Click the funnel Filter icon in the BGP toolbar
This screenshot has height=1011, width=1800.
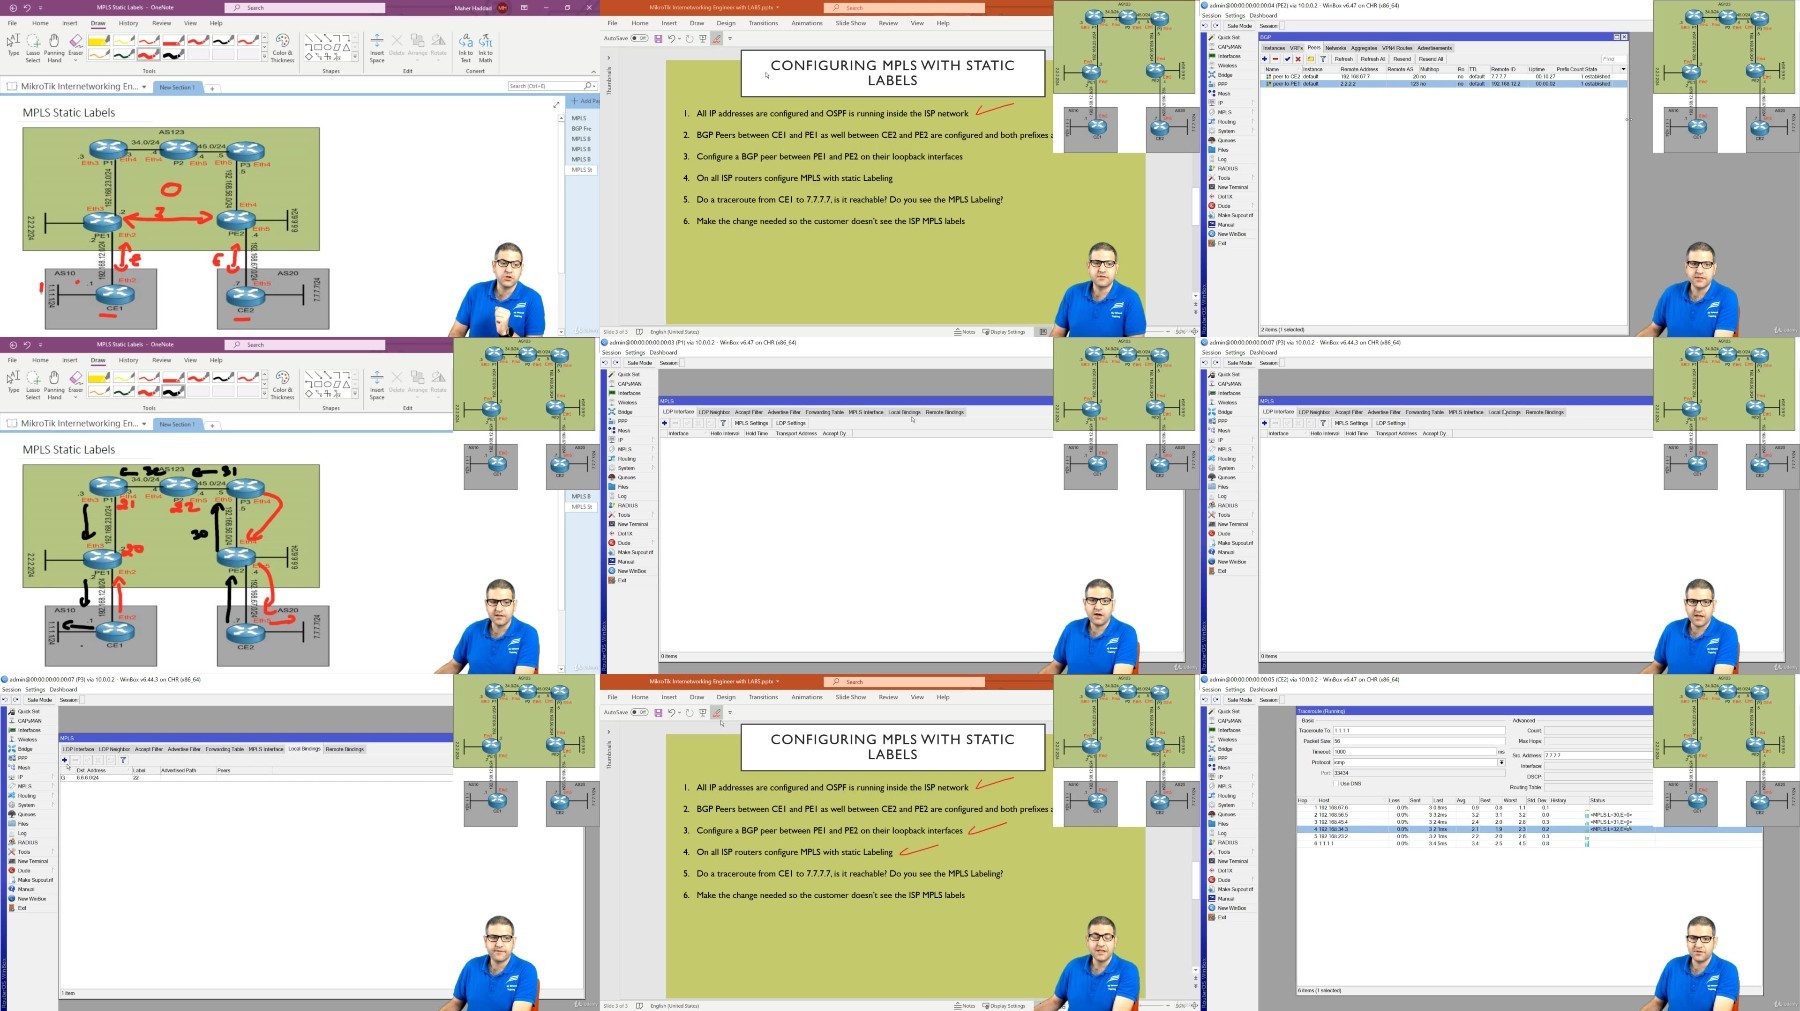tap(1323, 59)
